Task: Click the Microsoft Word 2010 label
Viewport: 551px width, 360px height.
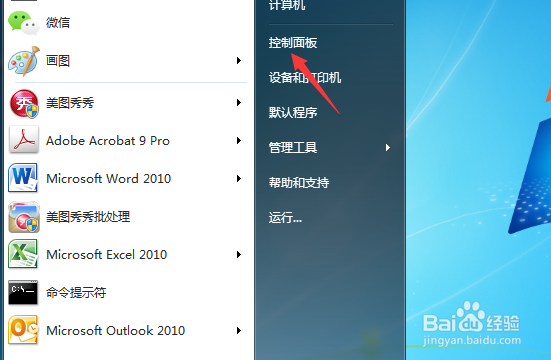Action: pos(109,179)
